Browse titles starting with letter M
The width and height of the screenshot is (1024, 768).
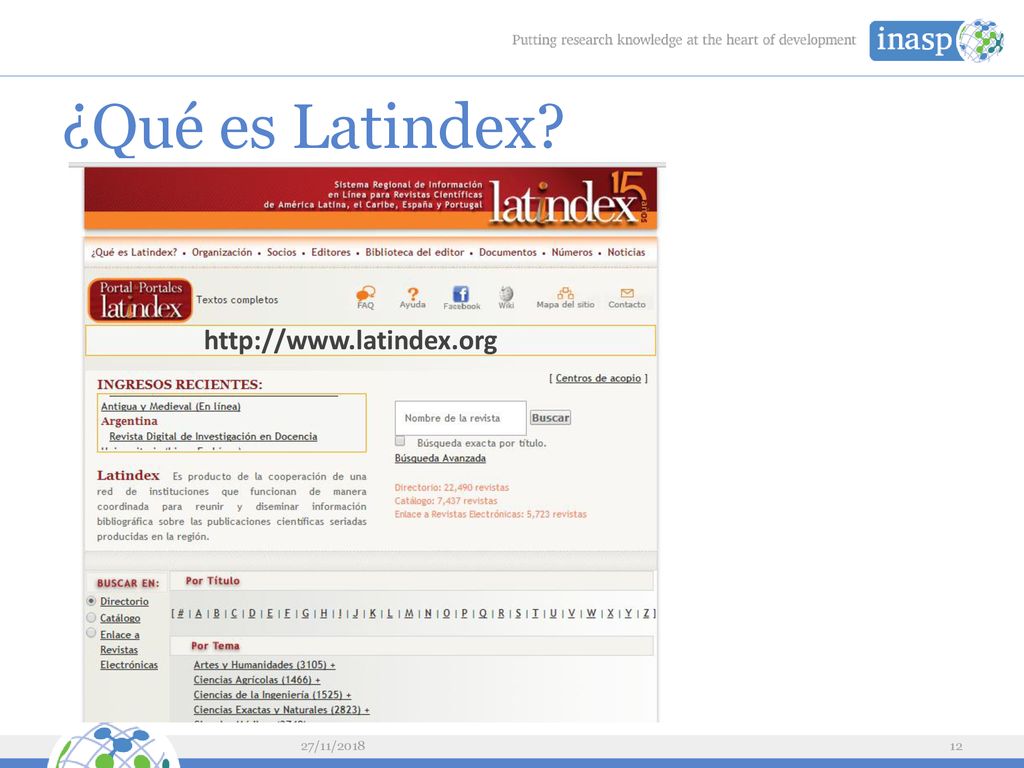(x=409, y=613)
